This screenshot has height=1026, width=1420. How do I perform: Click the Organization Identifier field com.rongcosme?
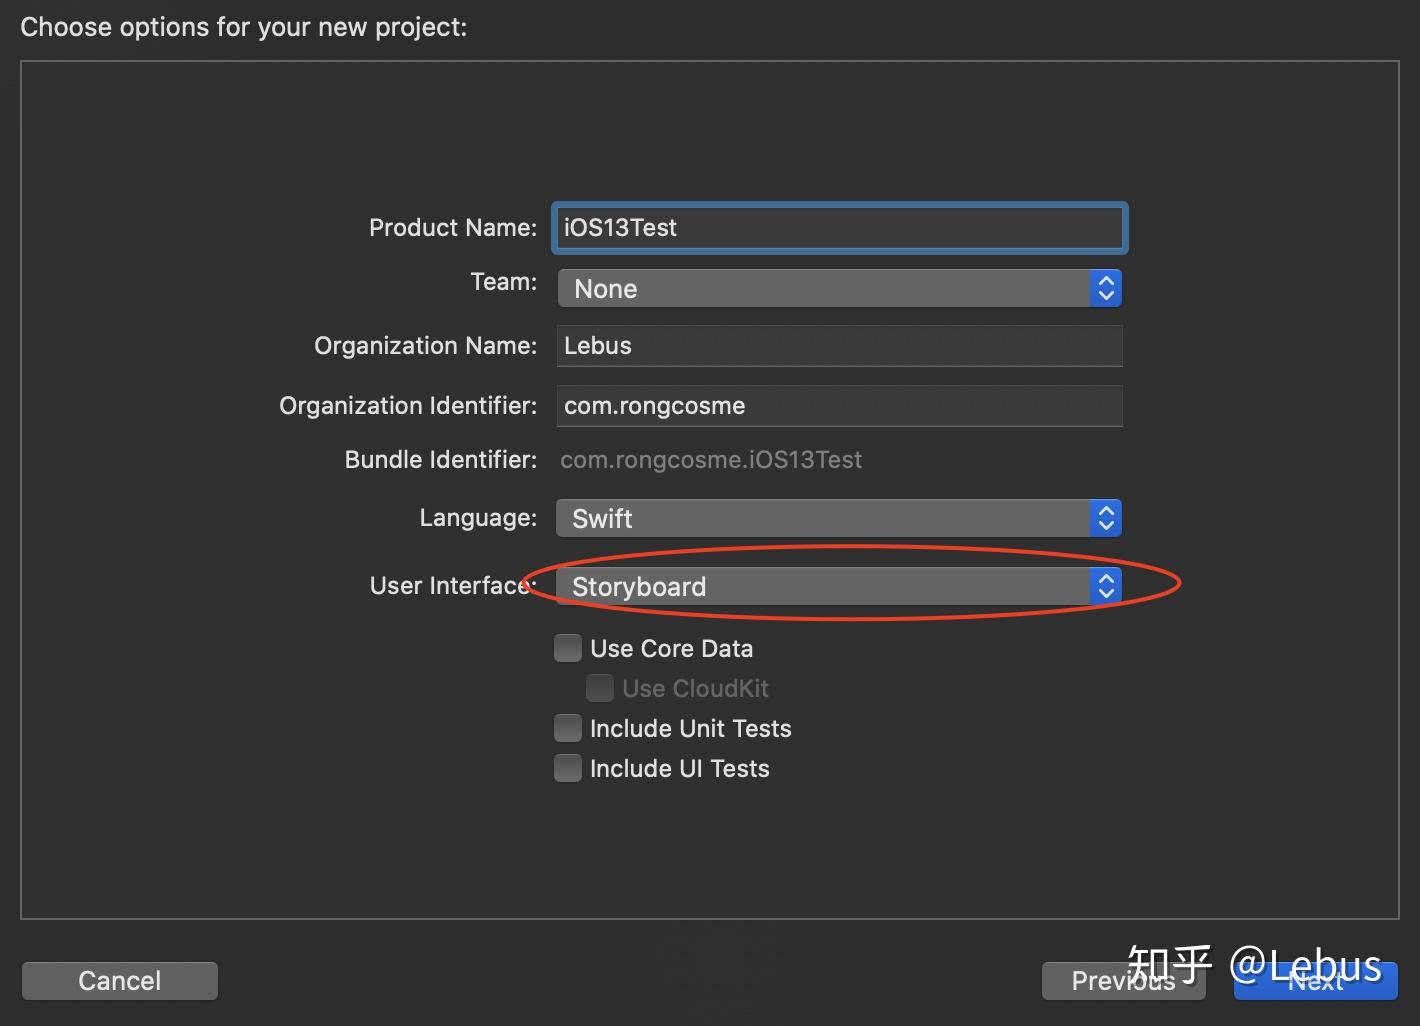click(838, 405)
